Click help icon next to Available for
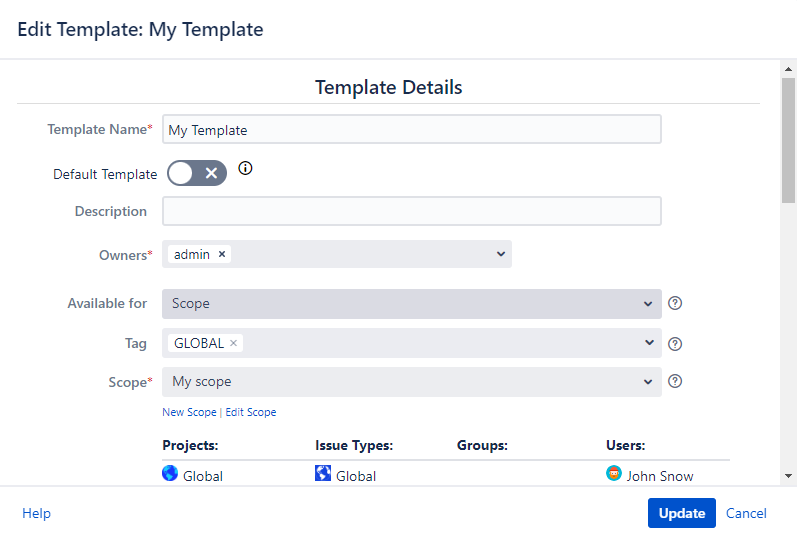Screen dimensions: 797x533 675,303
